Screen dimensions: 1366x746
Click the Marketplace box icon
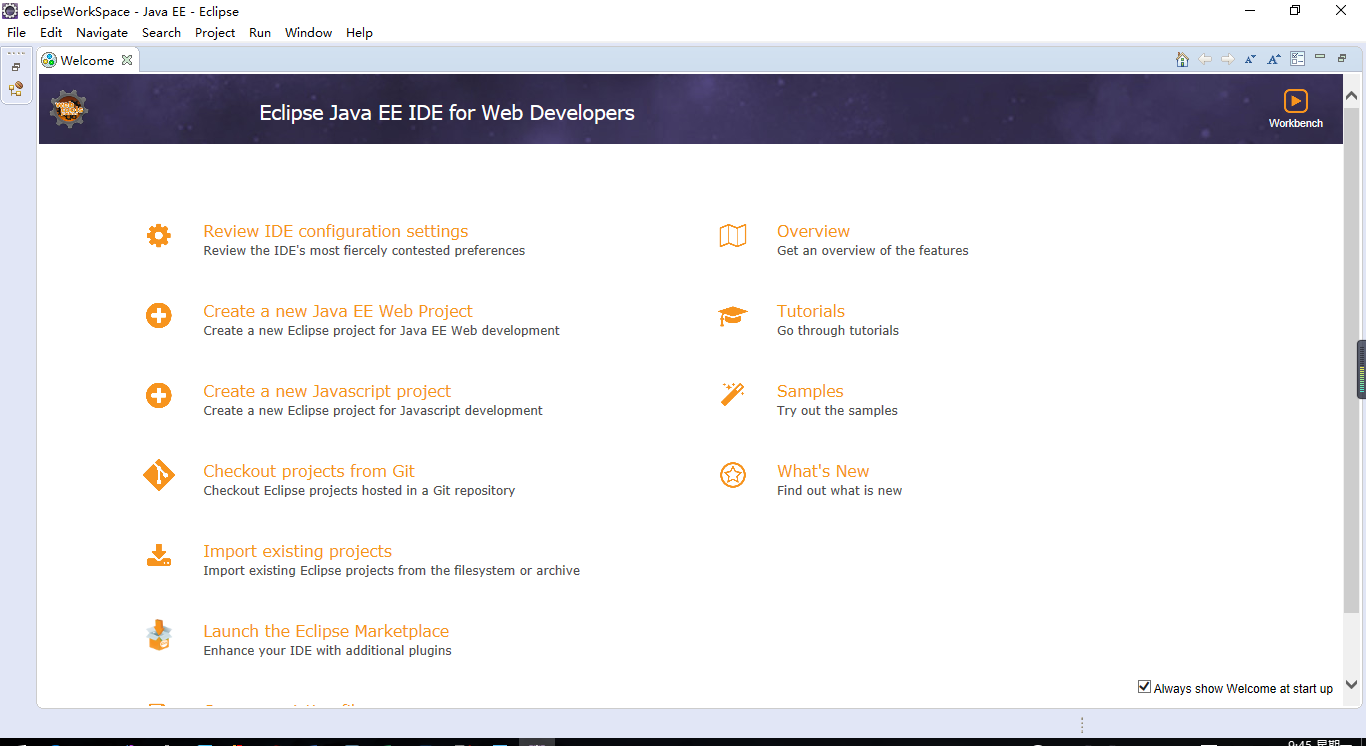(158, 635)
